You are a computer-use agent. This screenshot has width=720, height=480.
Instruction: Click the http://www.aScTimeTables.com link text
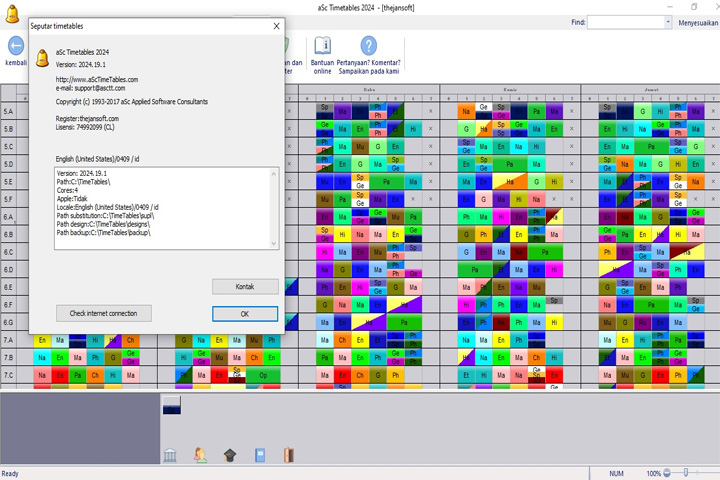(97, 79)
